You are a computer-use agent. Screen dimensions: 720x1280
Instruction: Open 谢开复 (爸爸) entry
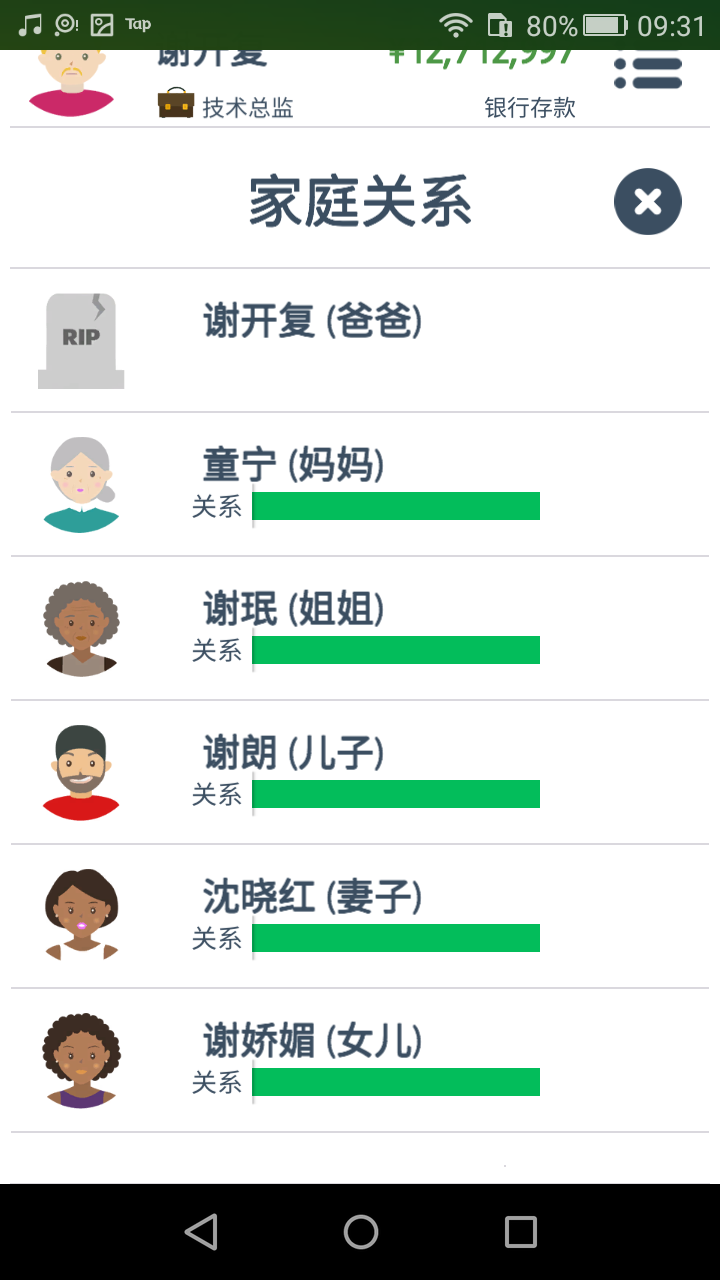360,340
